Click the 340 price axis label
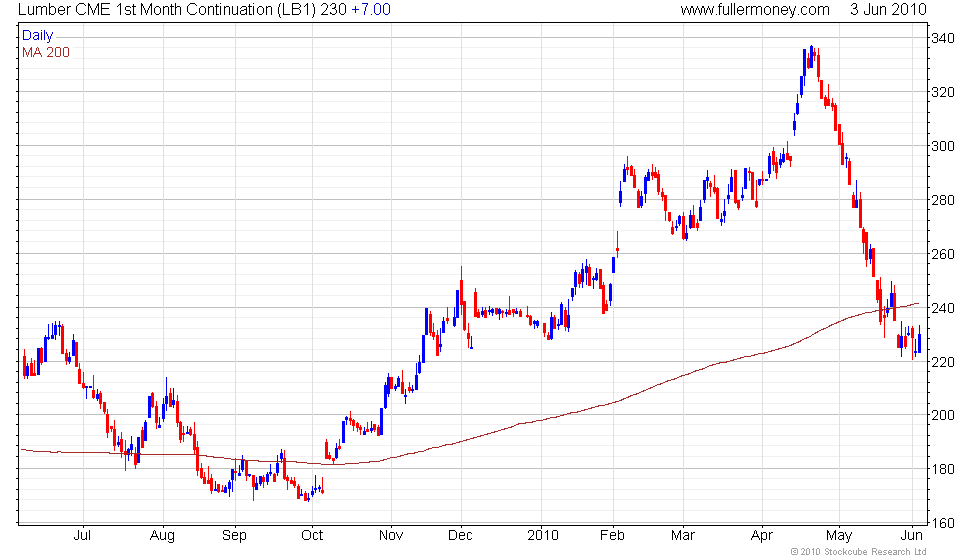This screenshot has width=980, height=560. click(943, 38)
